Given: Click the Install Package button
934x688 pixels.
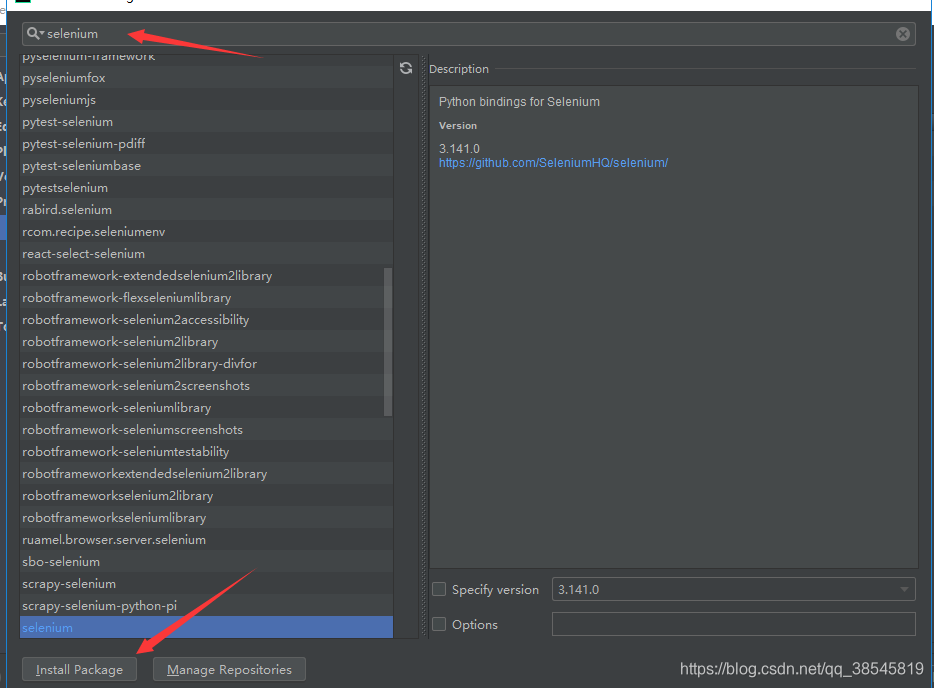Looking at the screenshot, I should [x=79, y=669].
